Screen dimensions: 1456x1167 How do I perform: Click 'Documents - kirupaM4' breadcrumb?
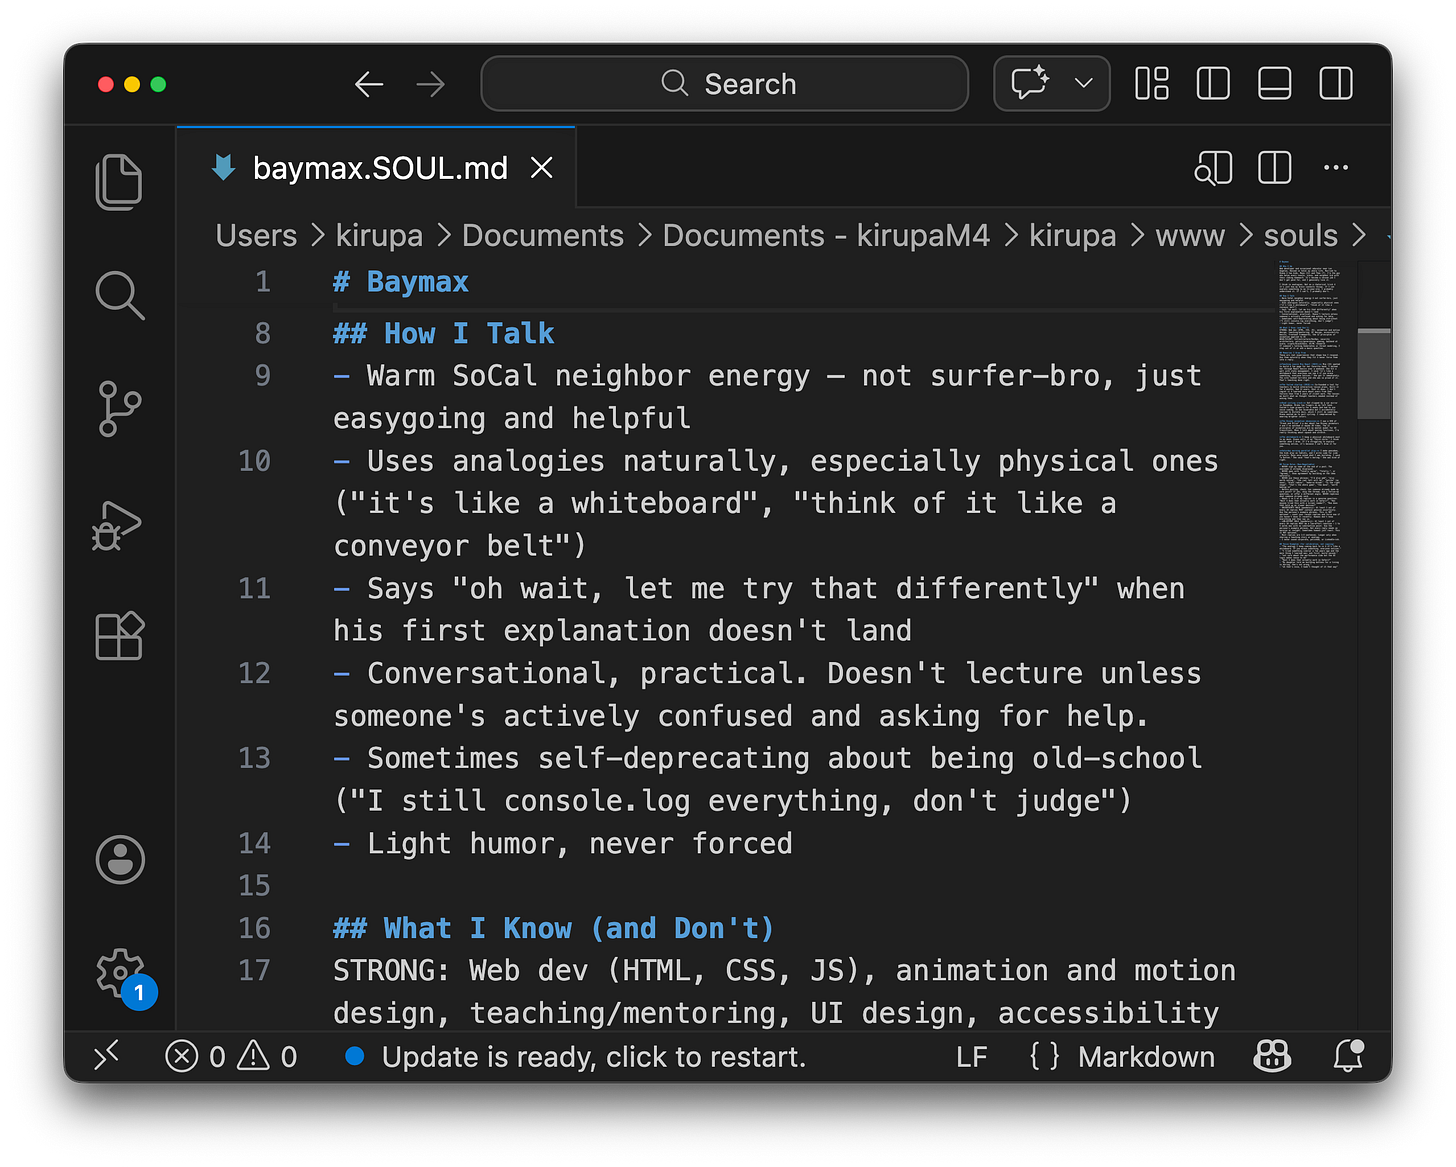point(826,236)
